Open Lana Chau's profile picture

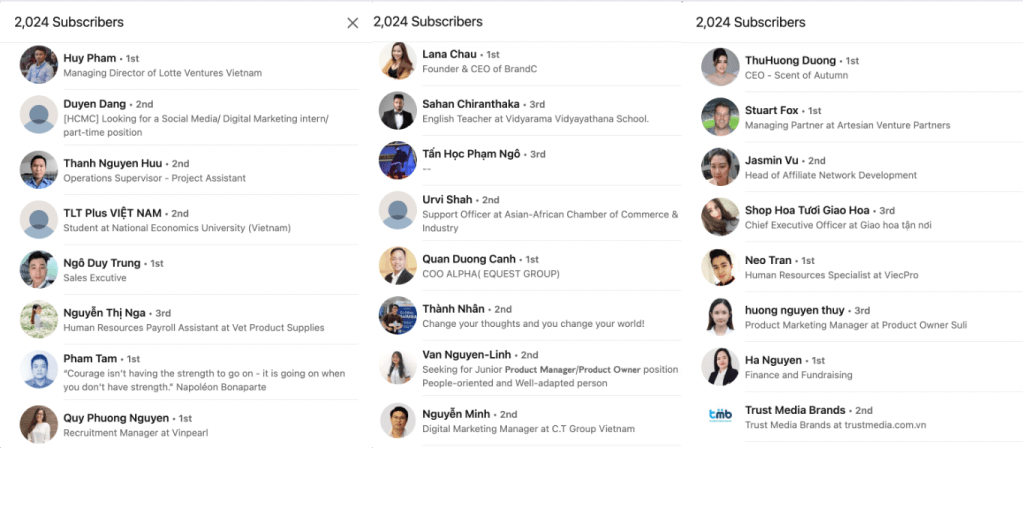pos(398,61)
